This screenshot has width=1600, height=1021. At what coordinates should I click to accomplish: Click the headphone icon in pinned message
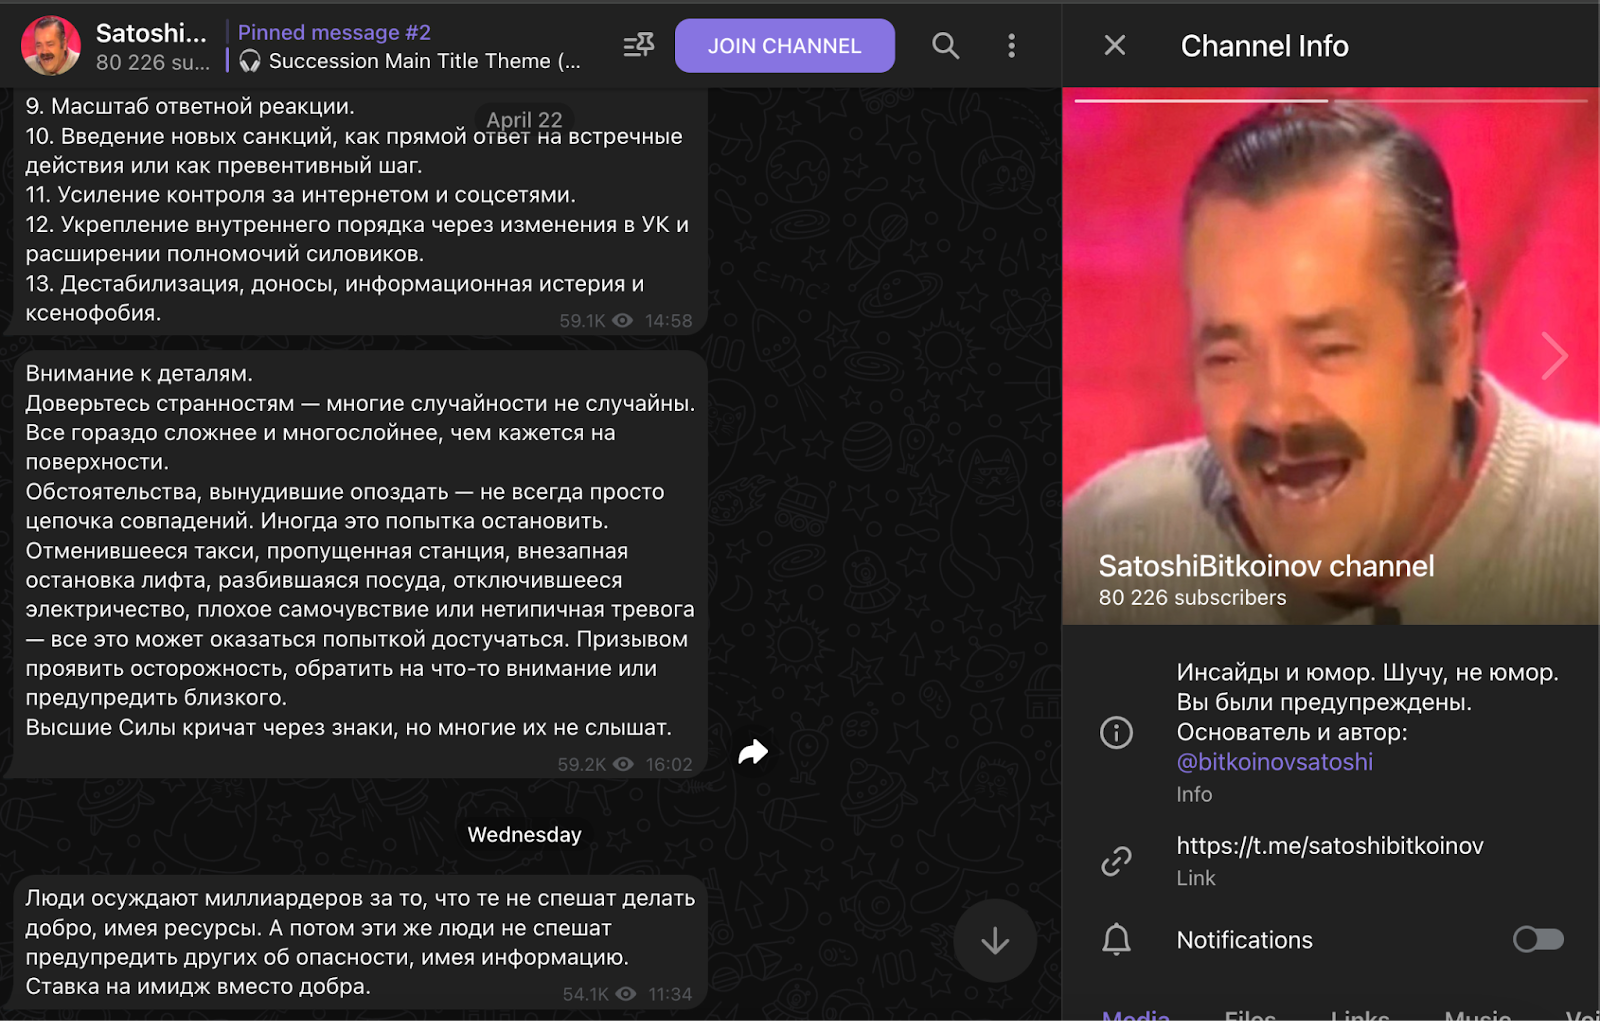[x=250, y=61]
